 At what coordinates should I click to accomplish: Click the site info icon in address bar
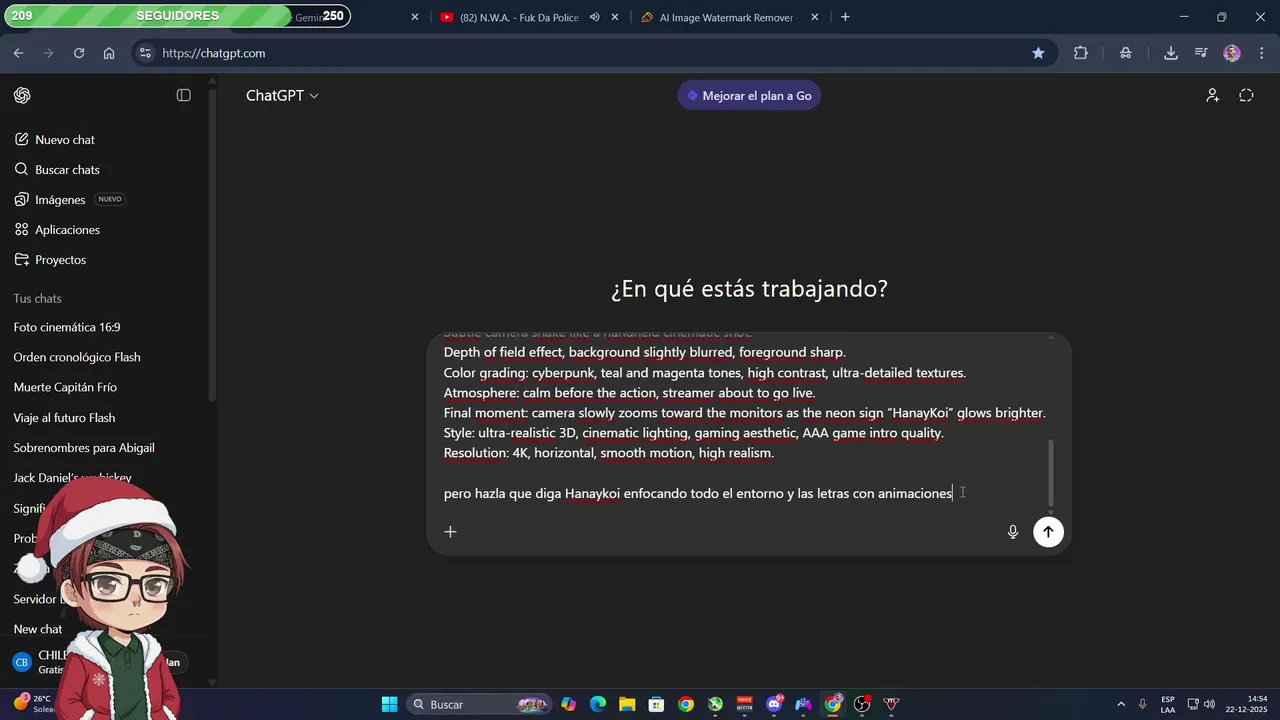[145, 53]
